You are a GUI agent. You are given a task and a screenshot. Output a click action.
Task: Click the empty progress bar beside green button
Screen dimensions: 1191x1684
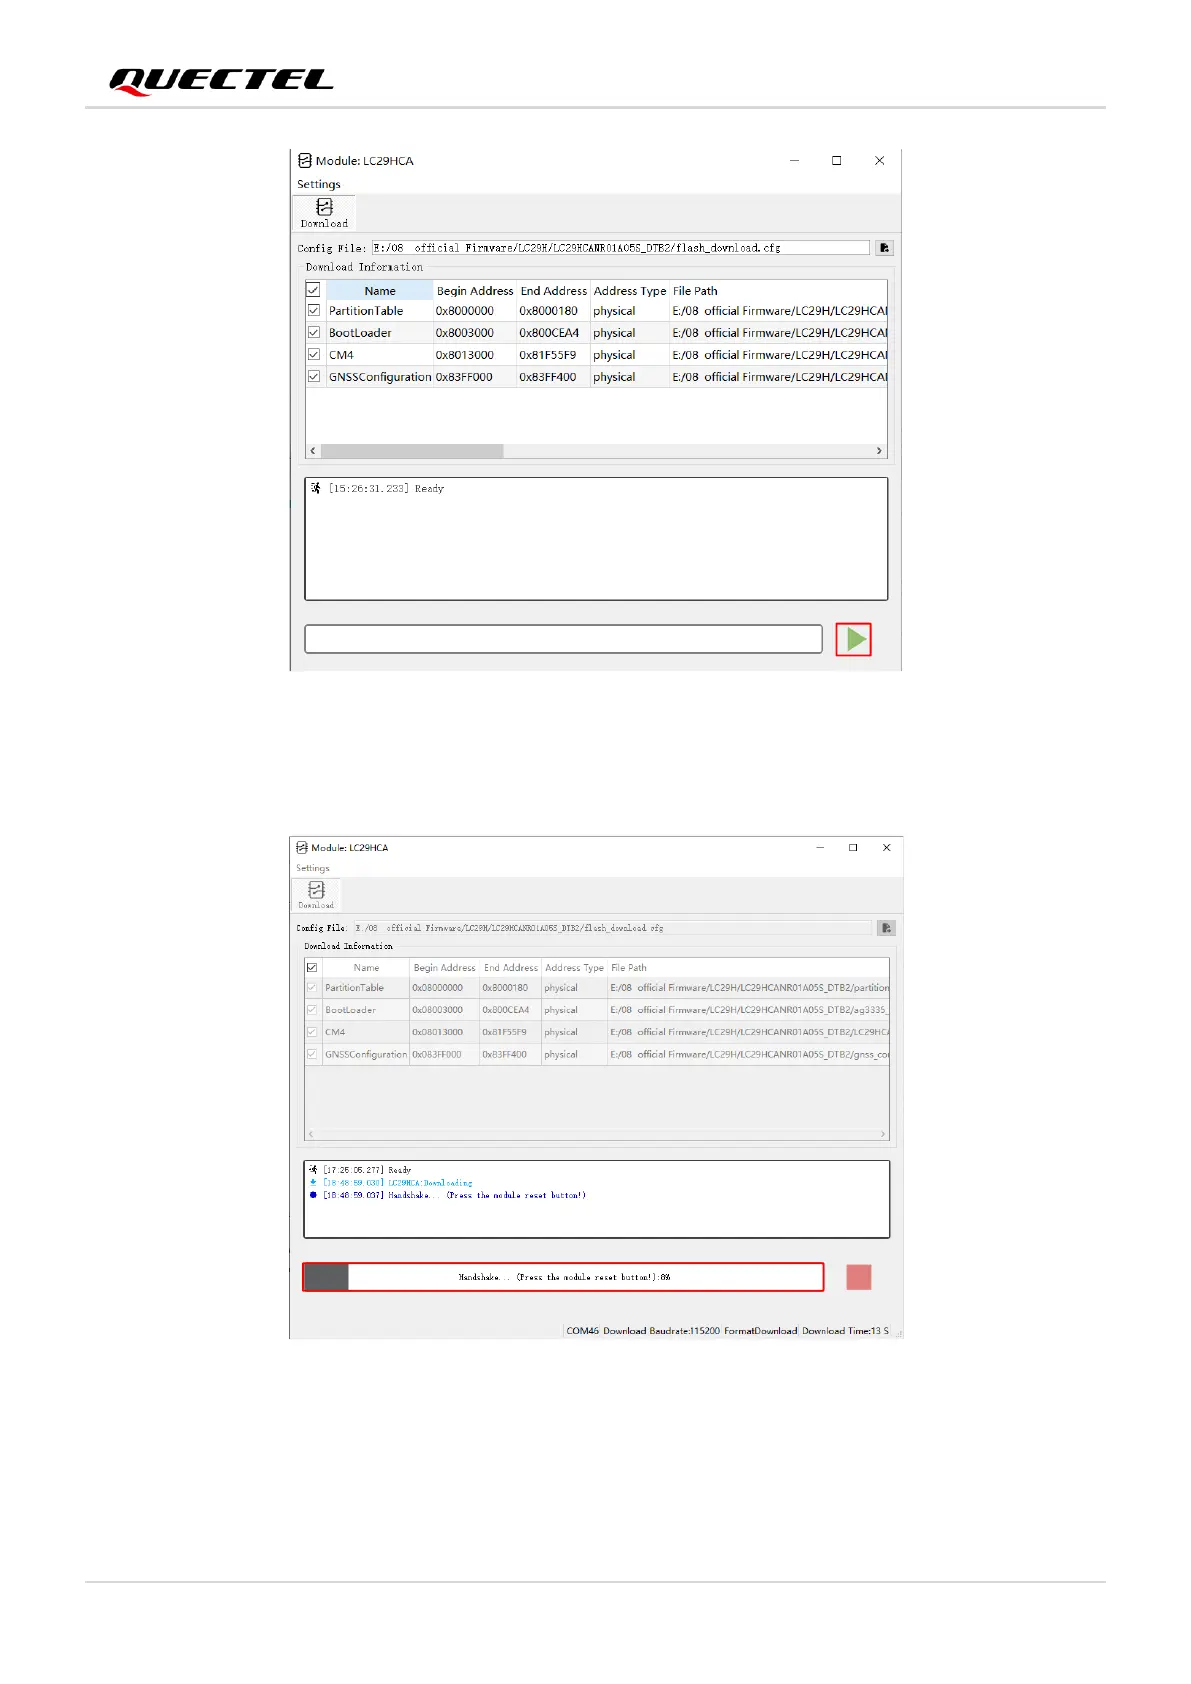point(563,639)
